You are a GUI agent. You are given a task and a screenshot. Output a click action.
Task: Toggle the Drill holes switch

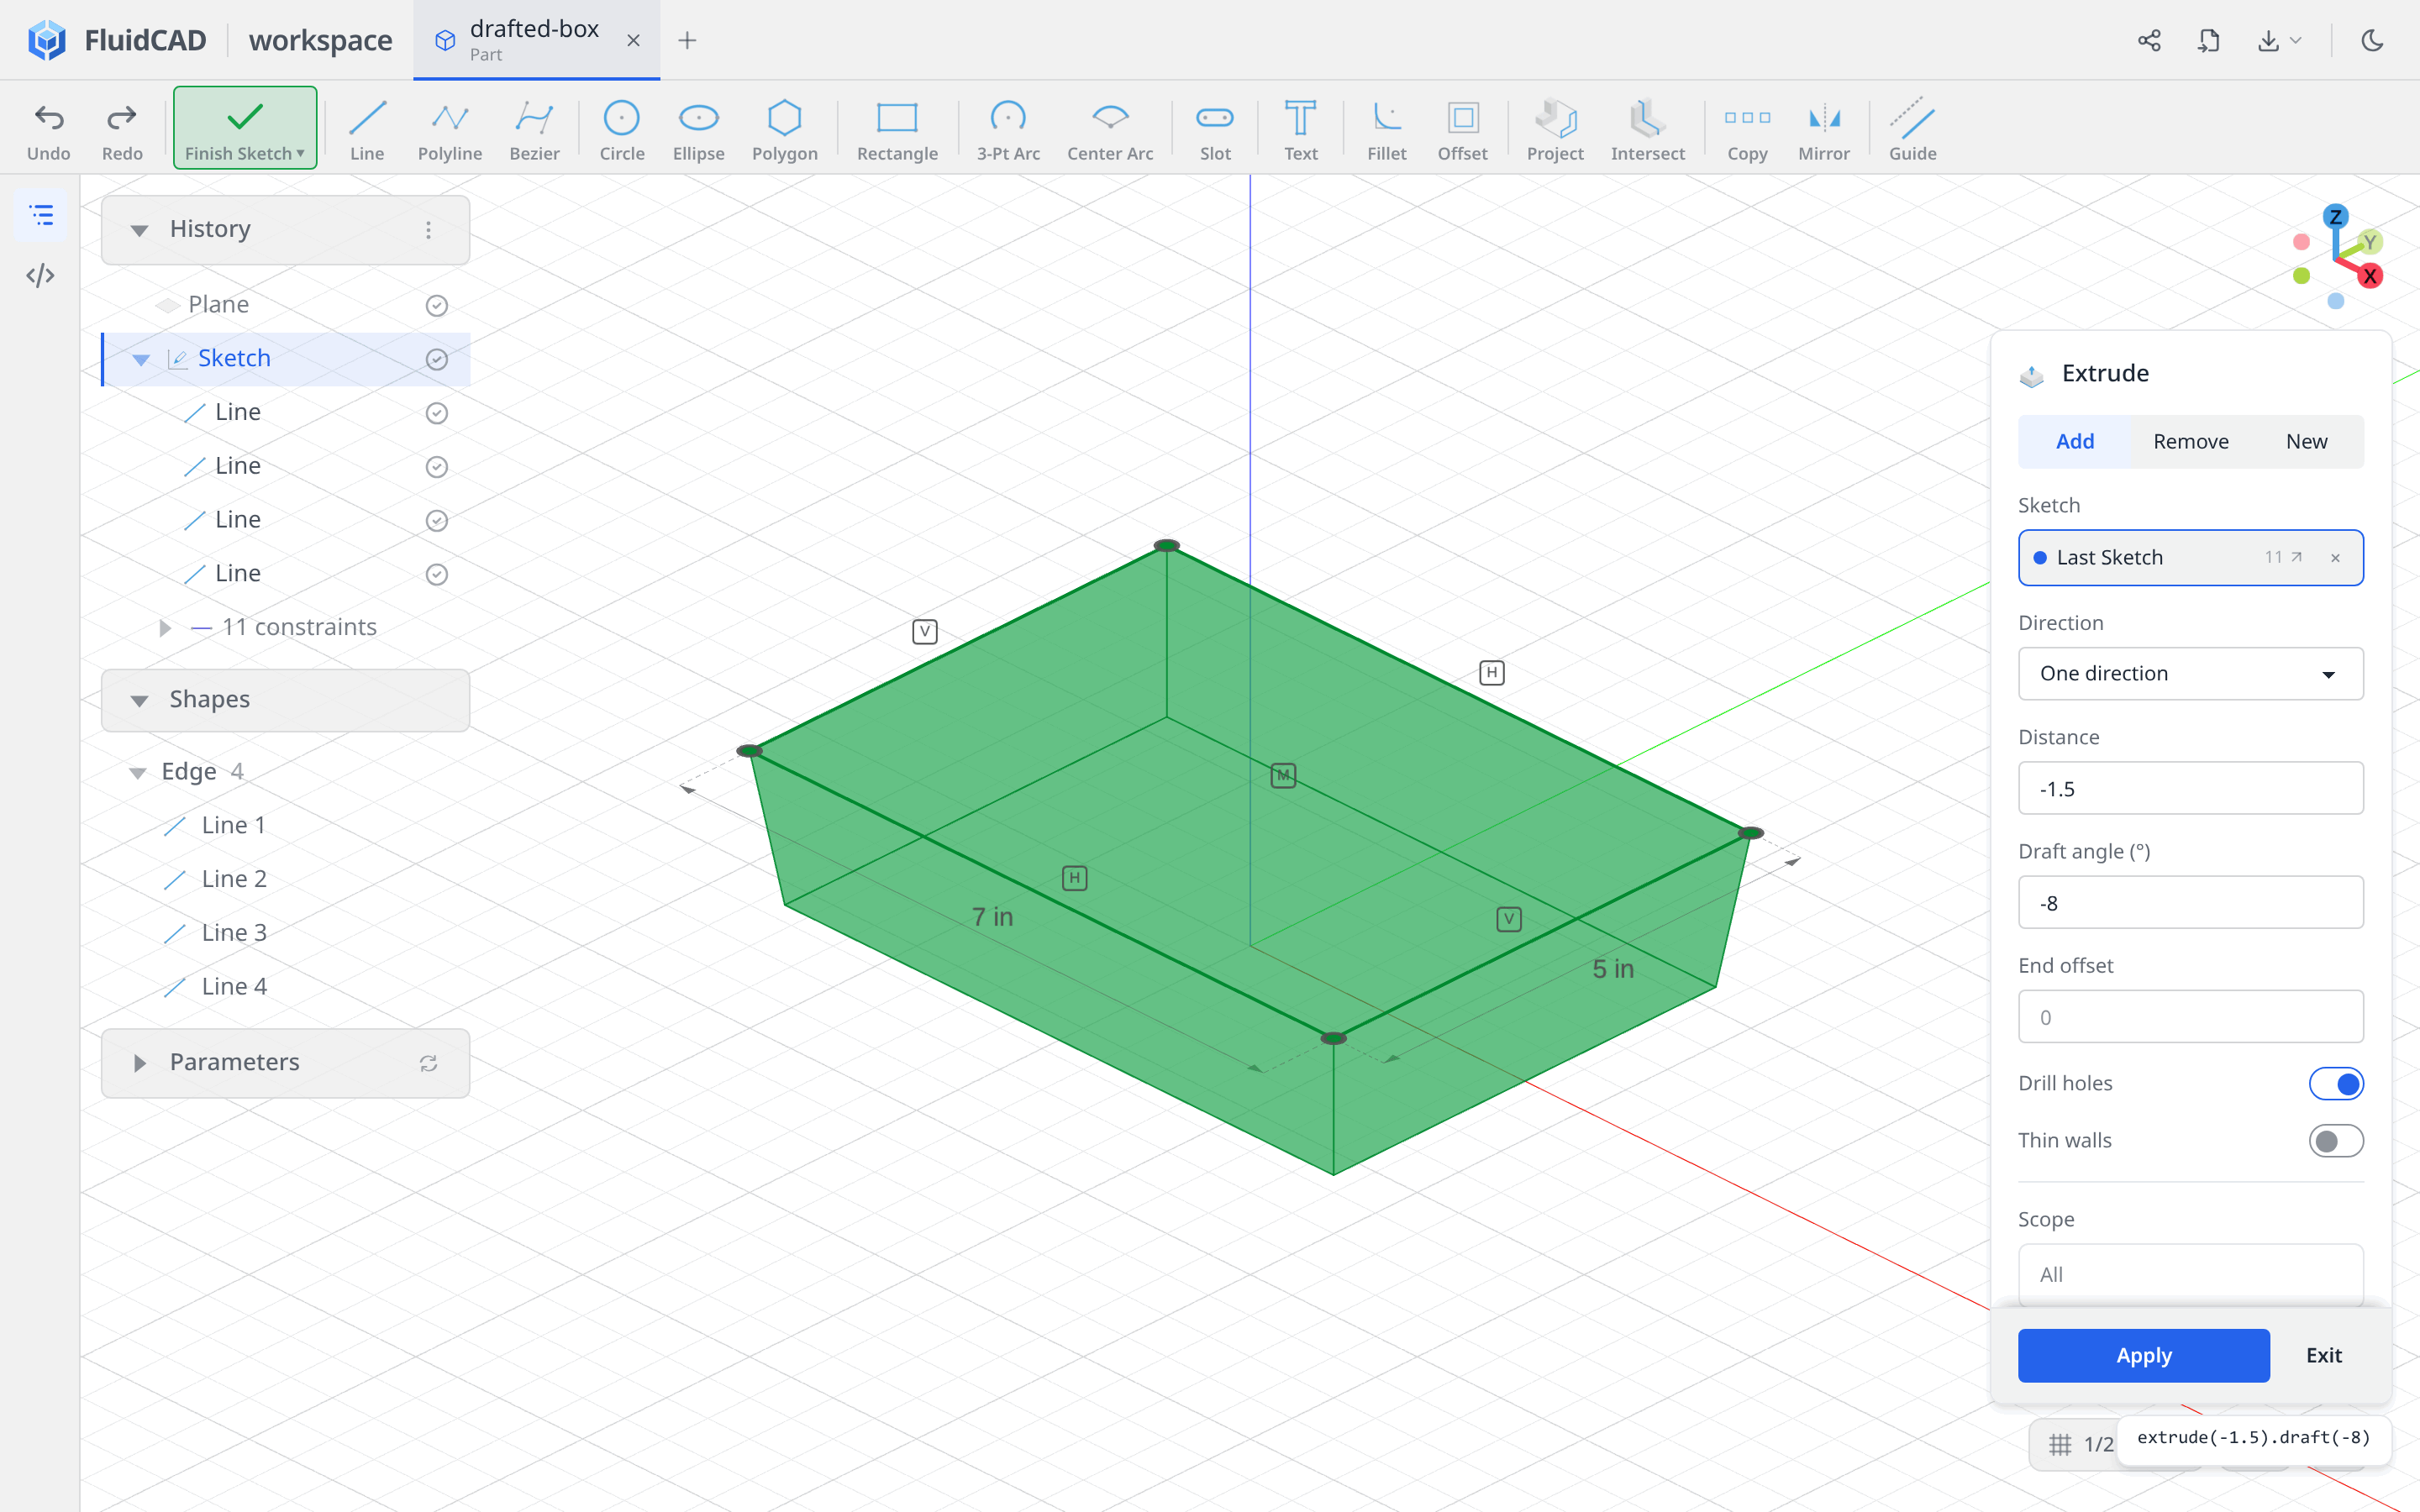coord(2335,1083)
